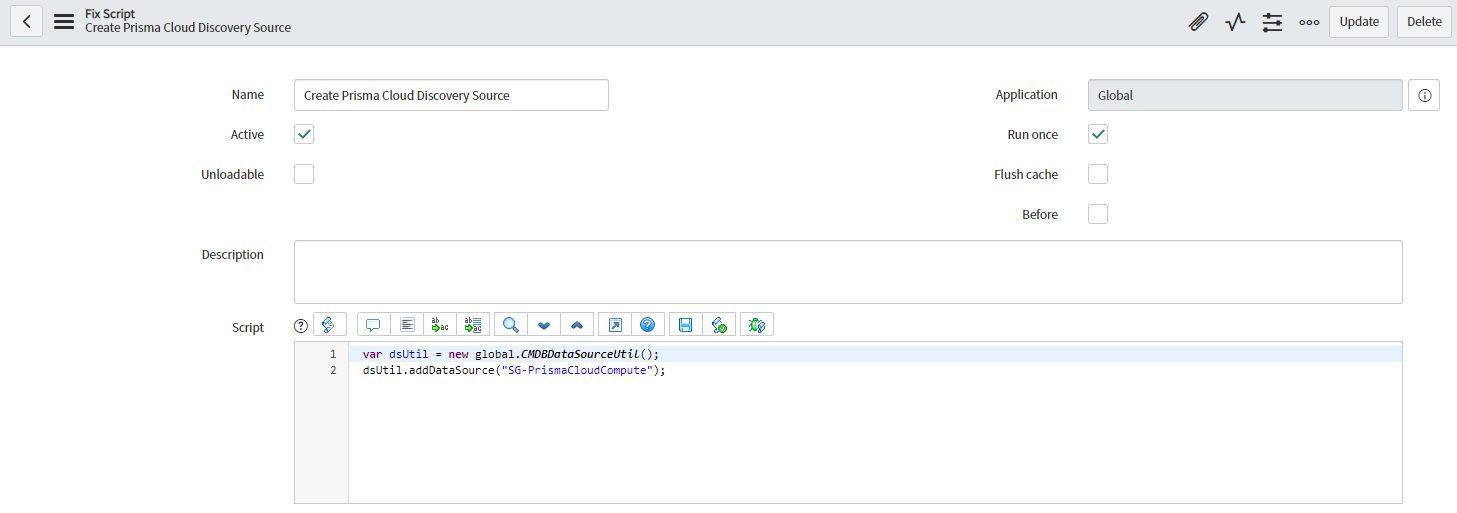
Task: Click the Update button
Action: coord(1359,22)
